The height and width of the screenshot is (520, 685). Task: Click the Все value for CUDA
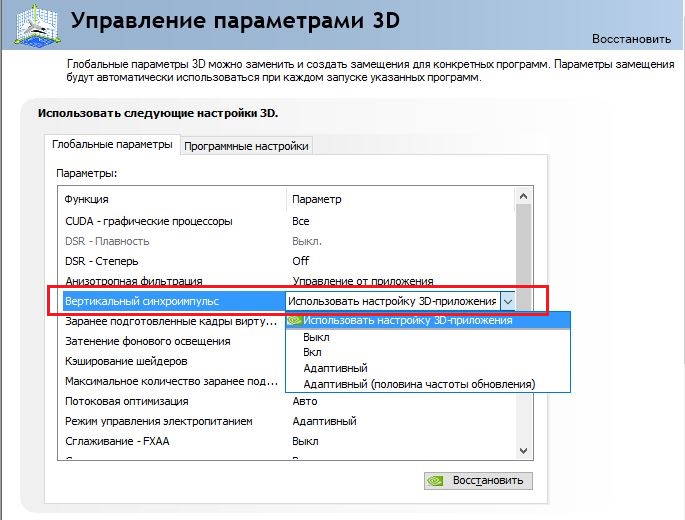coord(301,221)
